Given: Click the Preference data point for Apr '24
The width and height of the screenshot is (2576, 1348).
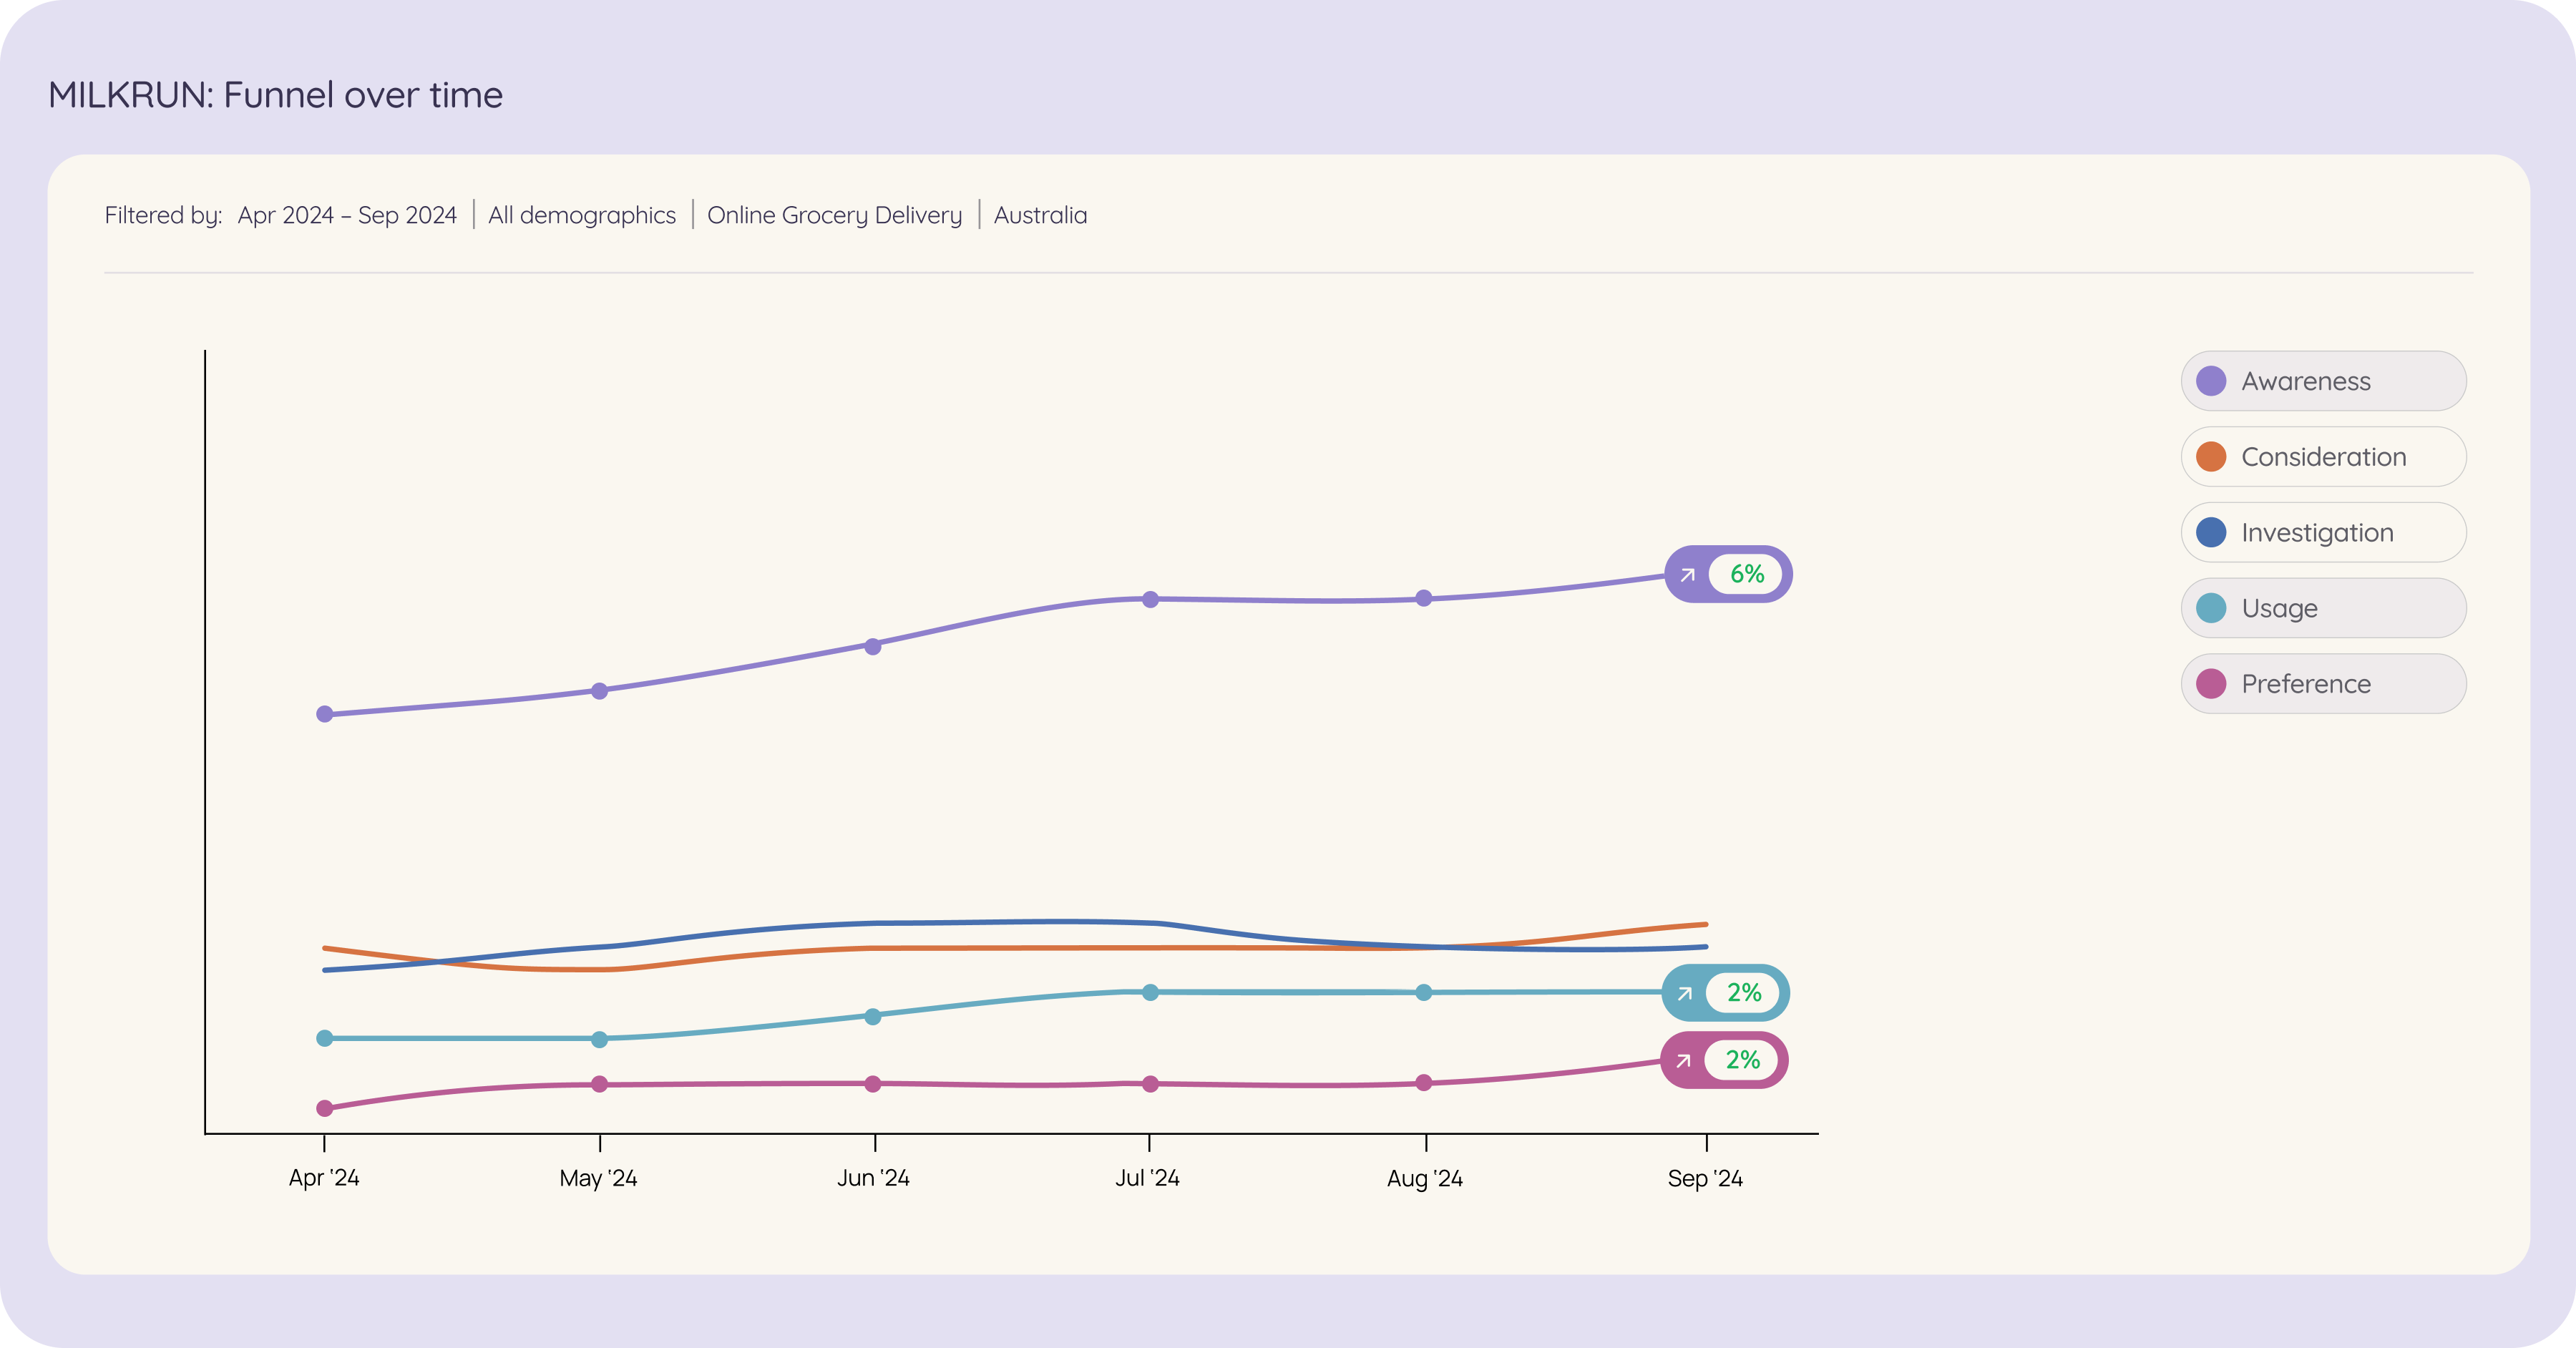Looking at the screenshot, I should [x=324, y=1108].
